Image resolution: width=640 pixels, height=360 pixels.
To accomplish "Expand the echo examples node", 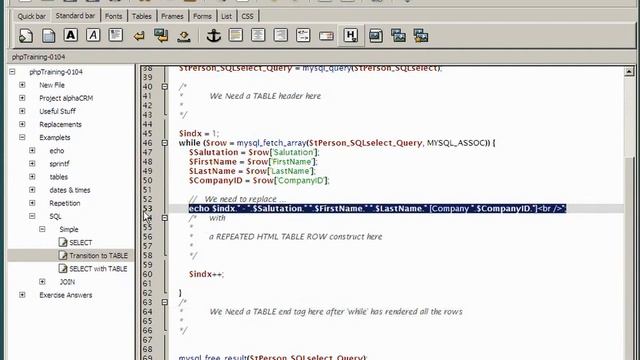I will [32, 151].
